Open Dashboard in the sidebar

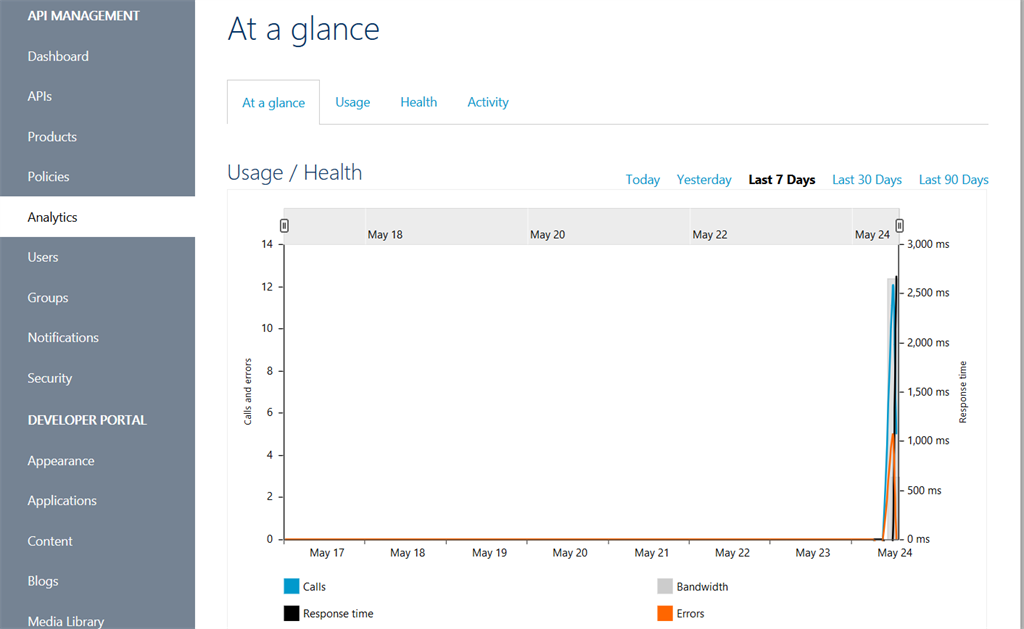58,56
